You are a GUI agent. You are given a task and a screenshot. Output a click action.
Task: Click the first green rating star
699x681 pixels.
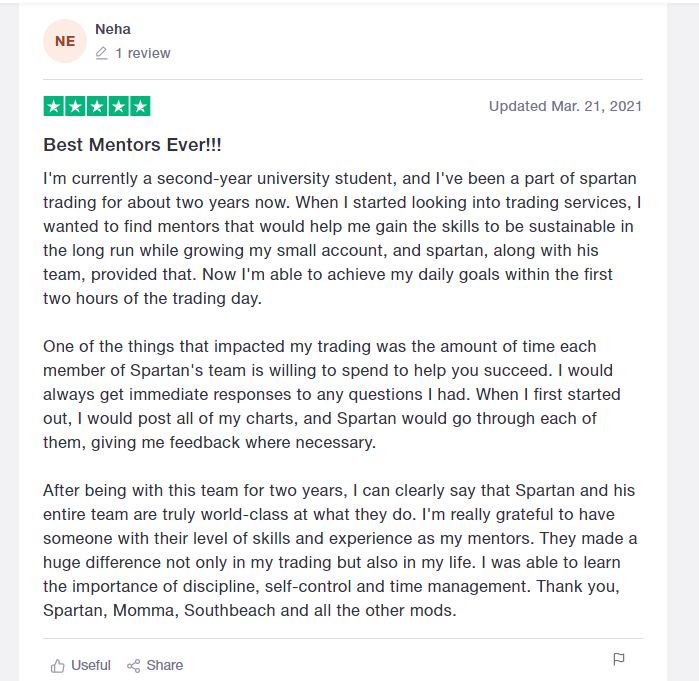click(x=54, y=106)
